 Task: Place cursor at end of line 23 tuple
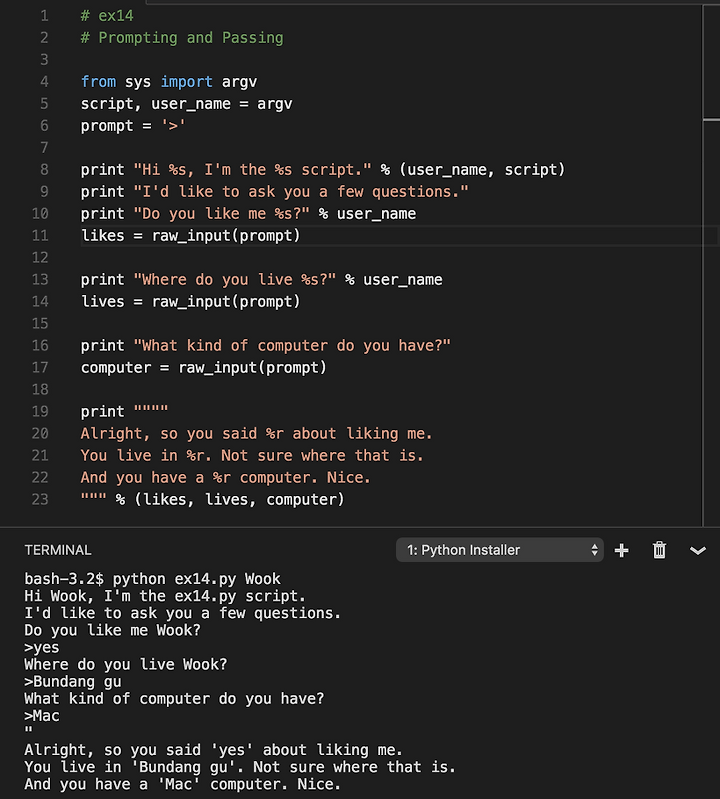point(345,499)
